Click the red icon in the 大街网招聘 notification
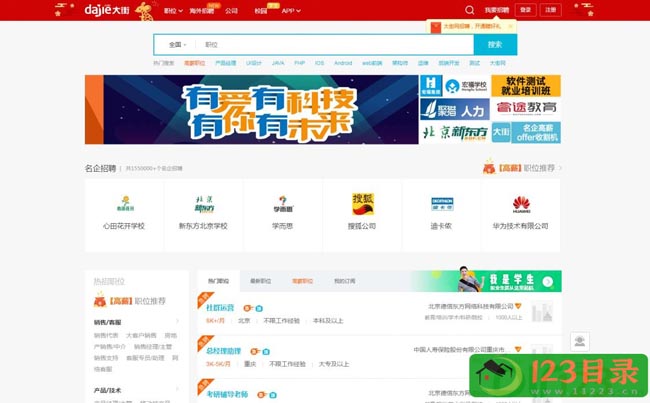 click(x=435, y=27)
